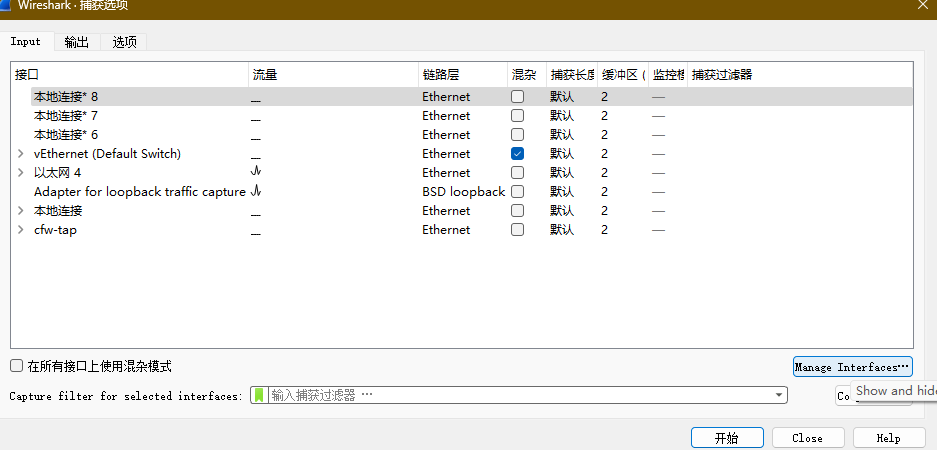Expand the 以太网 4 interface row

(x=21, y=173)
